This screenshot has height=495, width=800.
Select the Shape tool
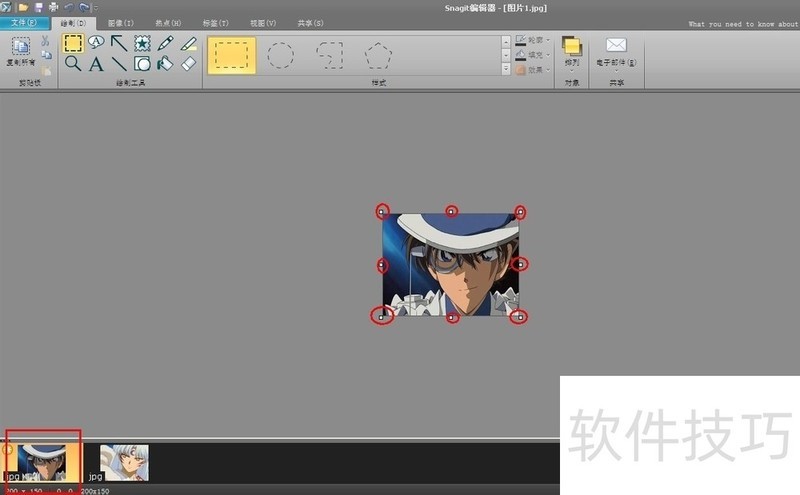142,64
